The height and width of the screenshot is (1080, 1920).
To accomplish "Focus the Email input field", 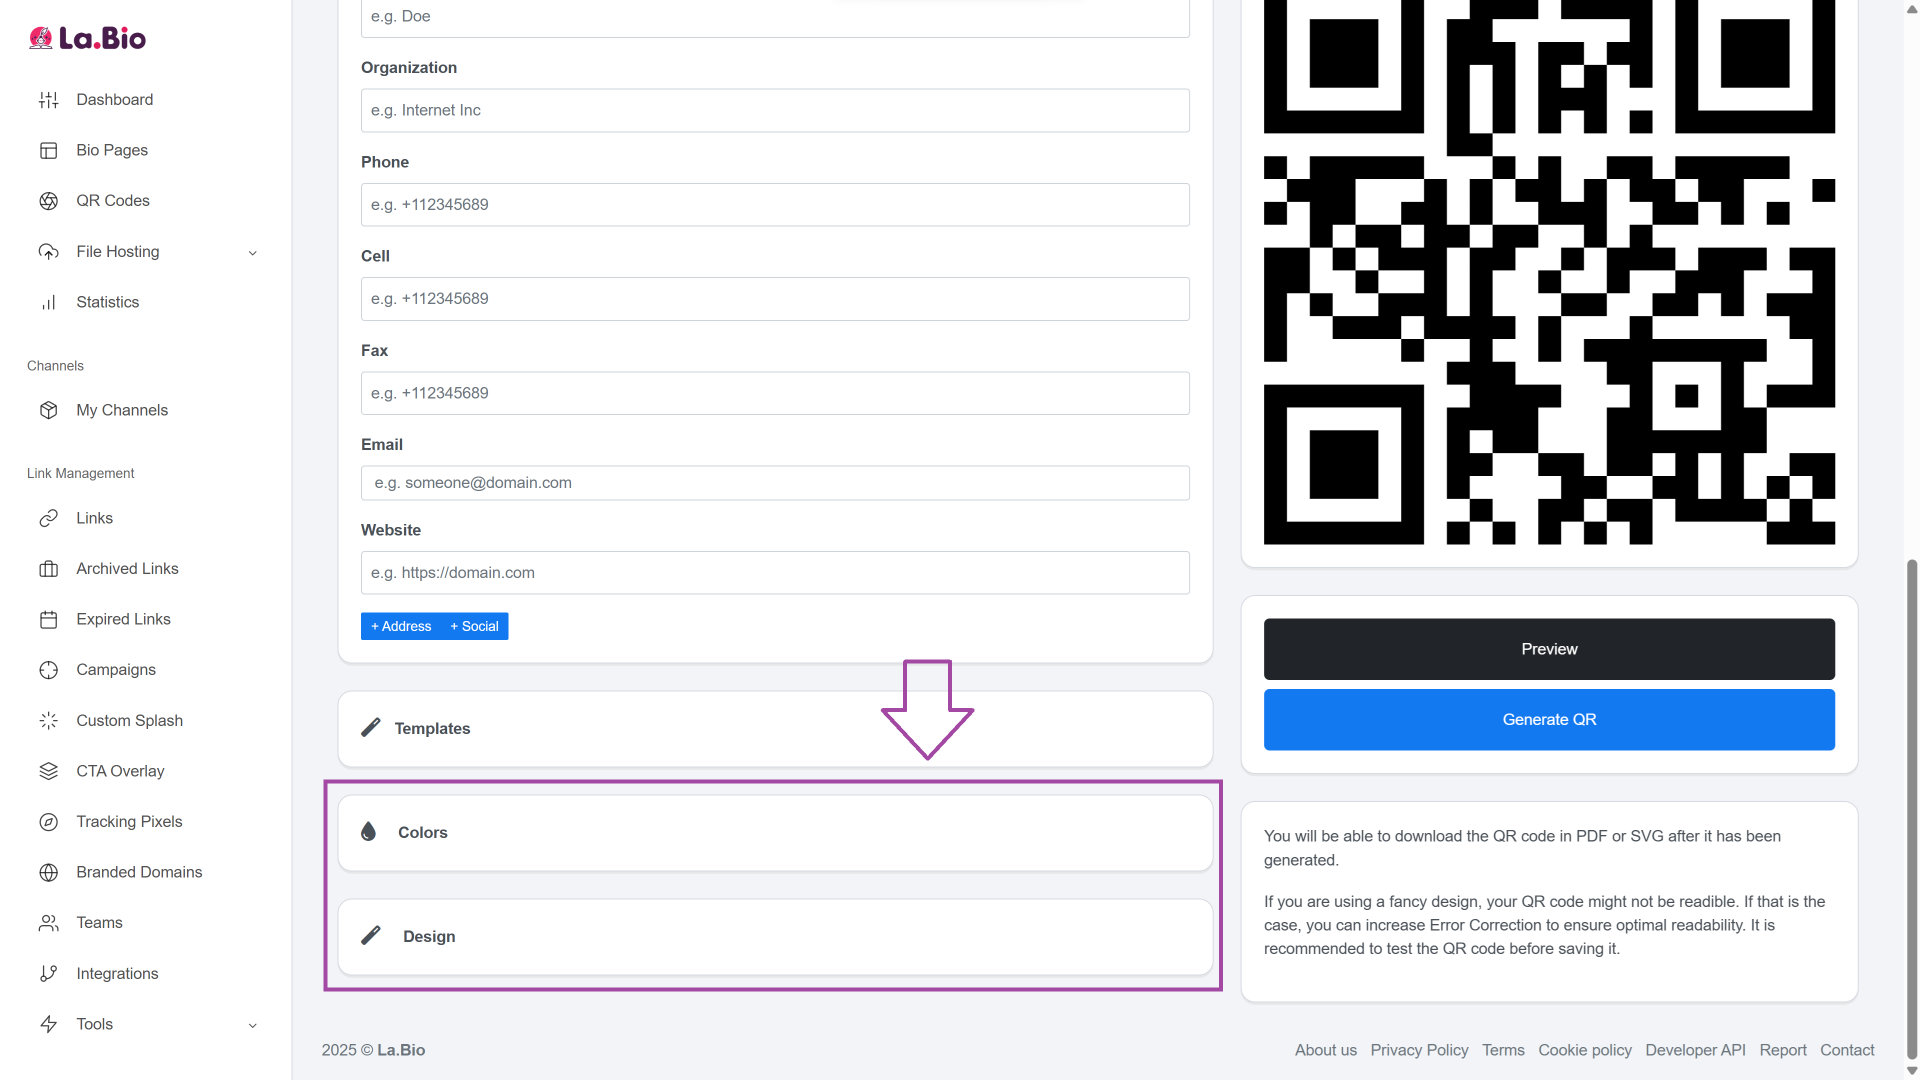I will pos(775,483).
